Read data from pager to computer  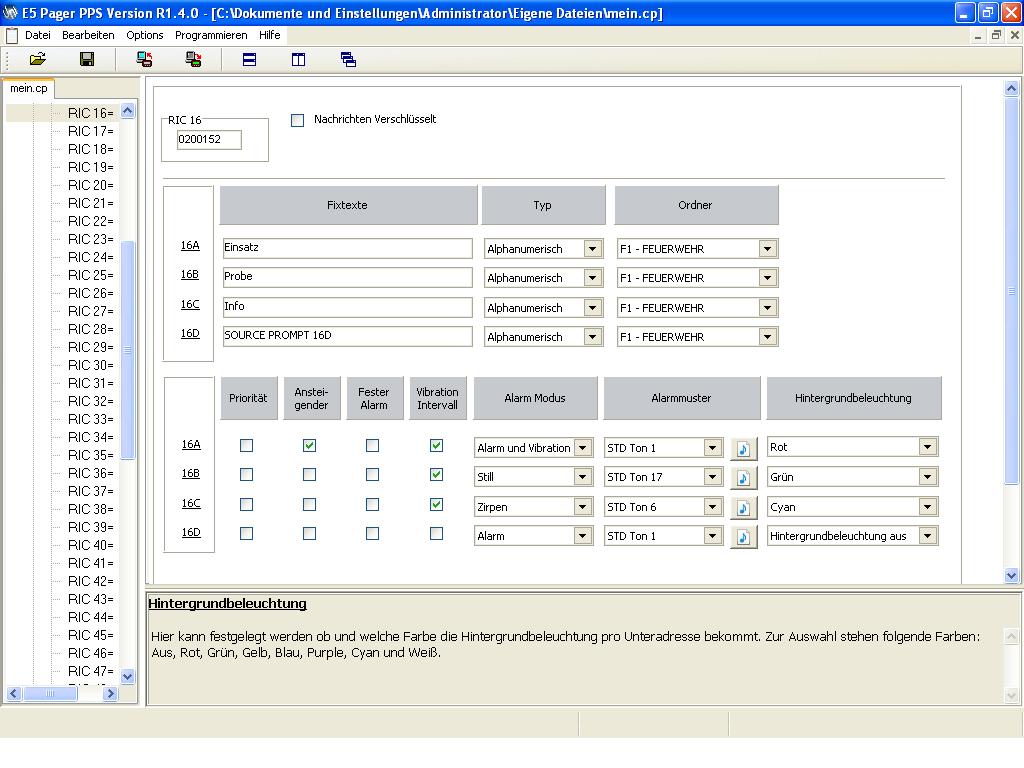tap(144, 59)
